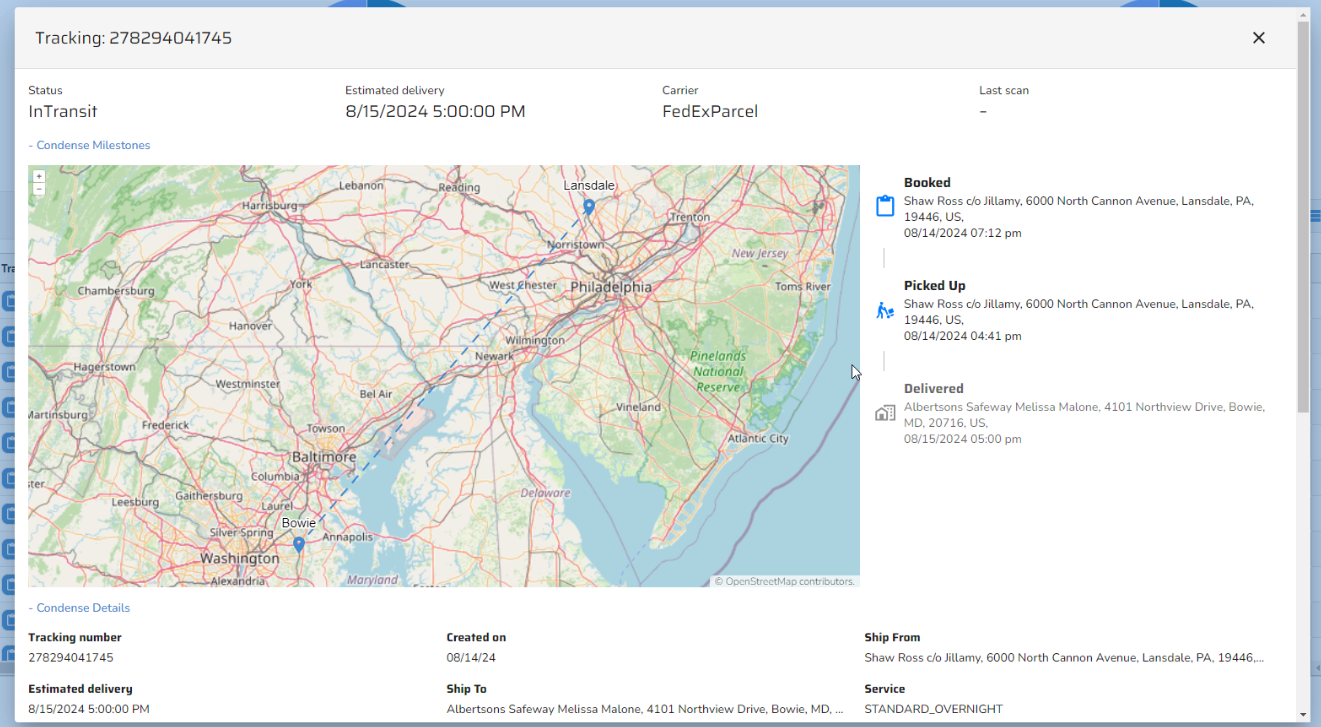This screenshot has width=1321, height=727.
Task: Select the Booked milestone clipboard icon
Action: click(885, 206)
